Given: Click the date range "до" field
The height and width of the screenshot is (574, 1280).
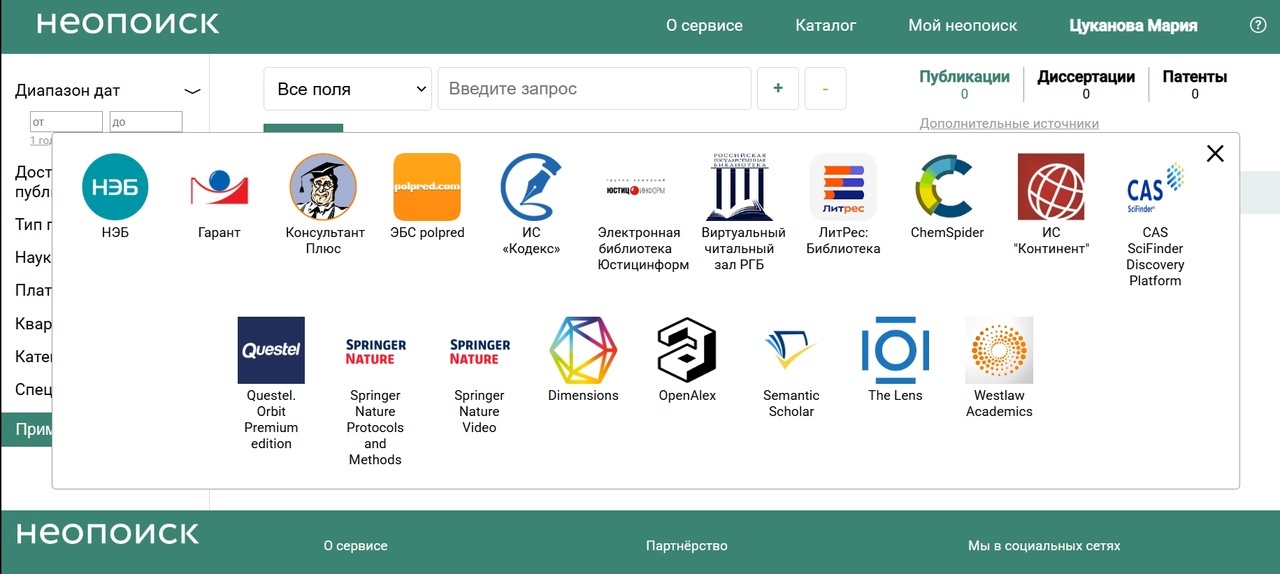Looking at the screenshot, I should 146,122.
